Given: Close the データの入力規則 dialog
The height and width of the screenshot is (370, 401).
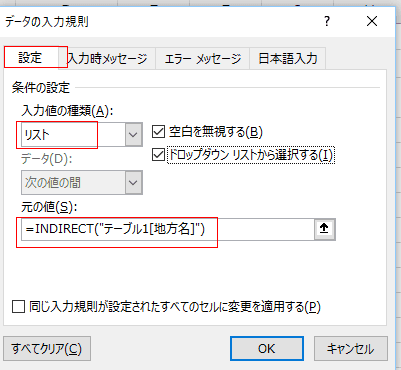Looking at the screenshot, I should (x=372, y=22).
